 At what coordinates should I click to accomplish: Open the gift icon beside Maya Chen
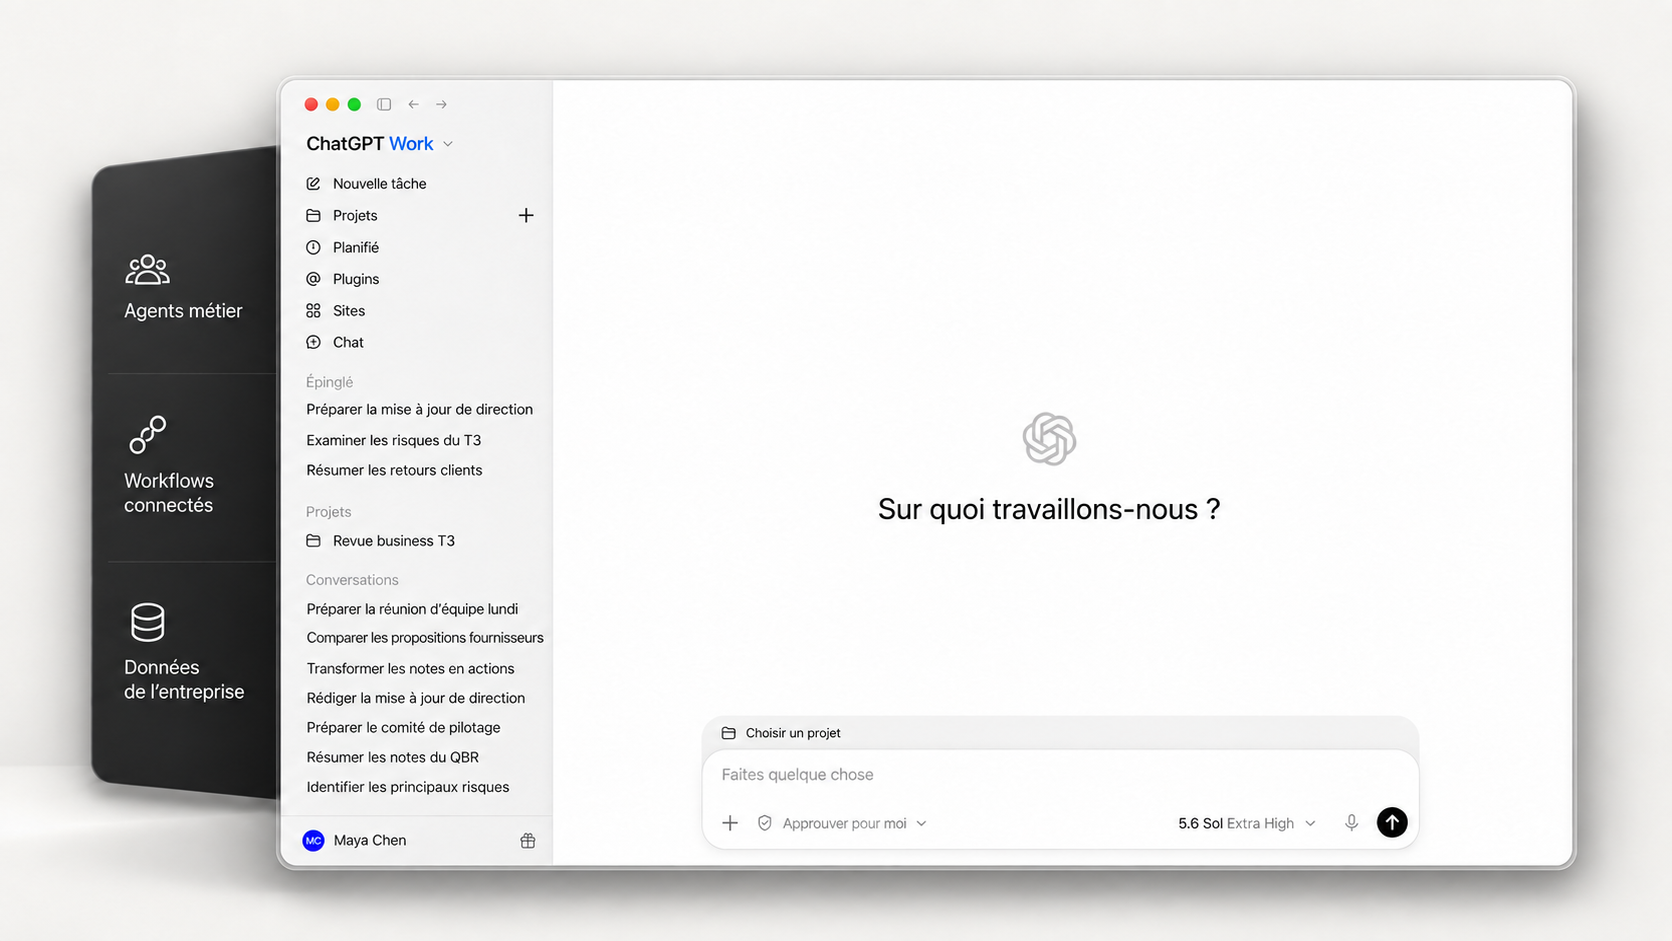(x=528, y=841)
